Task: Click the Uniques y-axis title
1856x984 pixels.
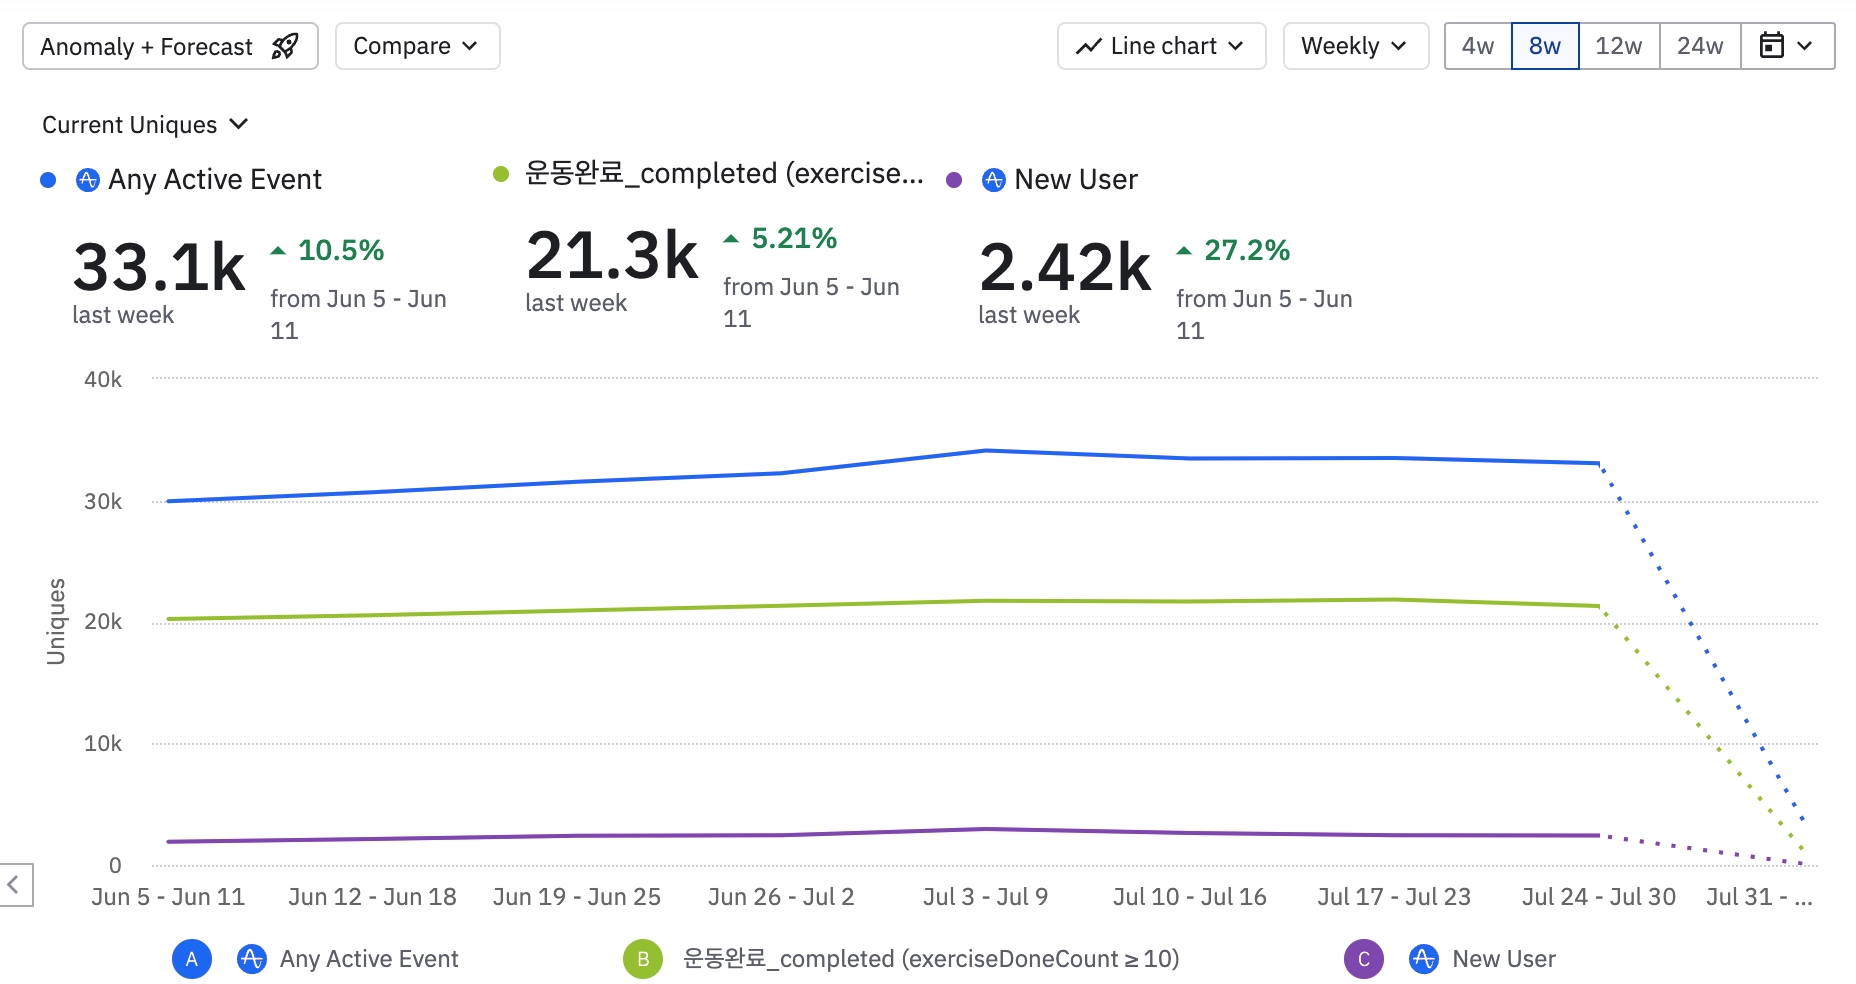Action: (56, 621)
